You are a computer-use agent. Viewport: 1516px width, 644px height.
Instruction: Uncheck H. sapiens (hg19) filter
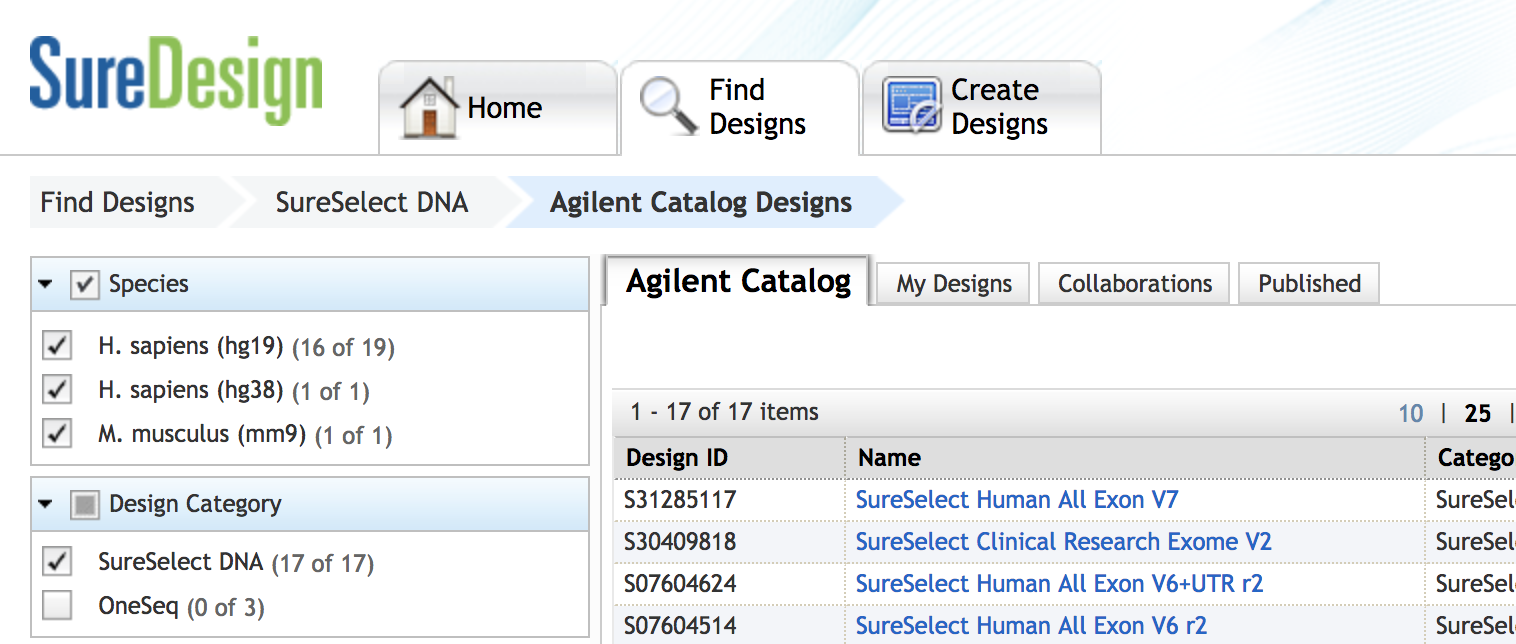click(x=57, y=347)
